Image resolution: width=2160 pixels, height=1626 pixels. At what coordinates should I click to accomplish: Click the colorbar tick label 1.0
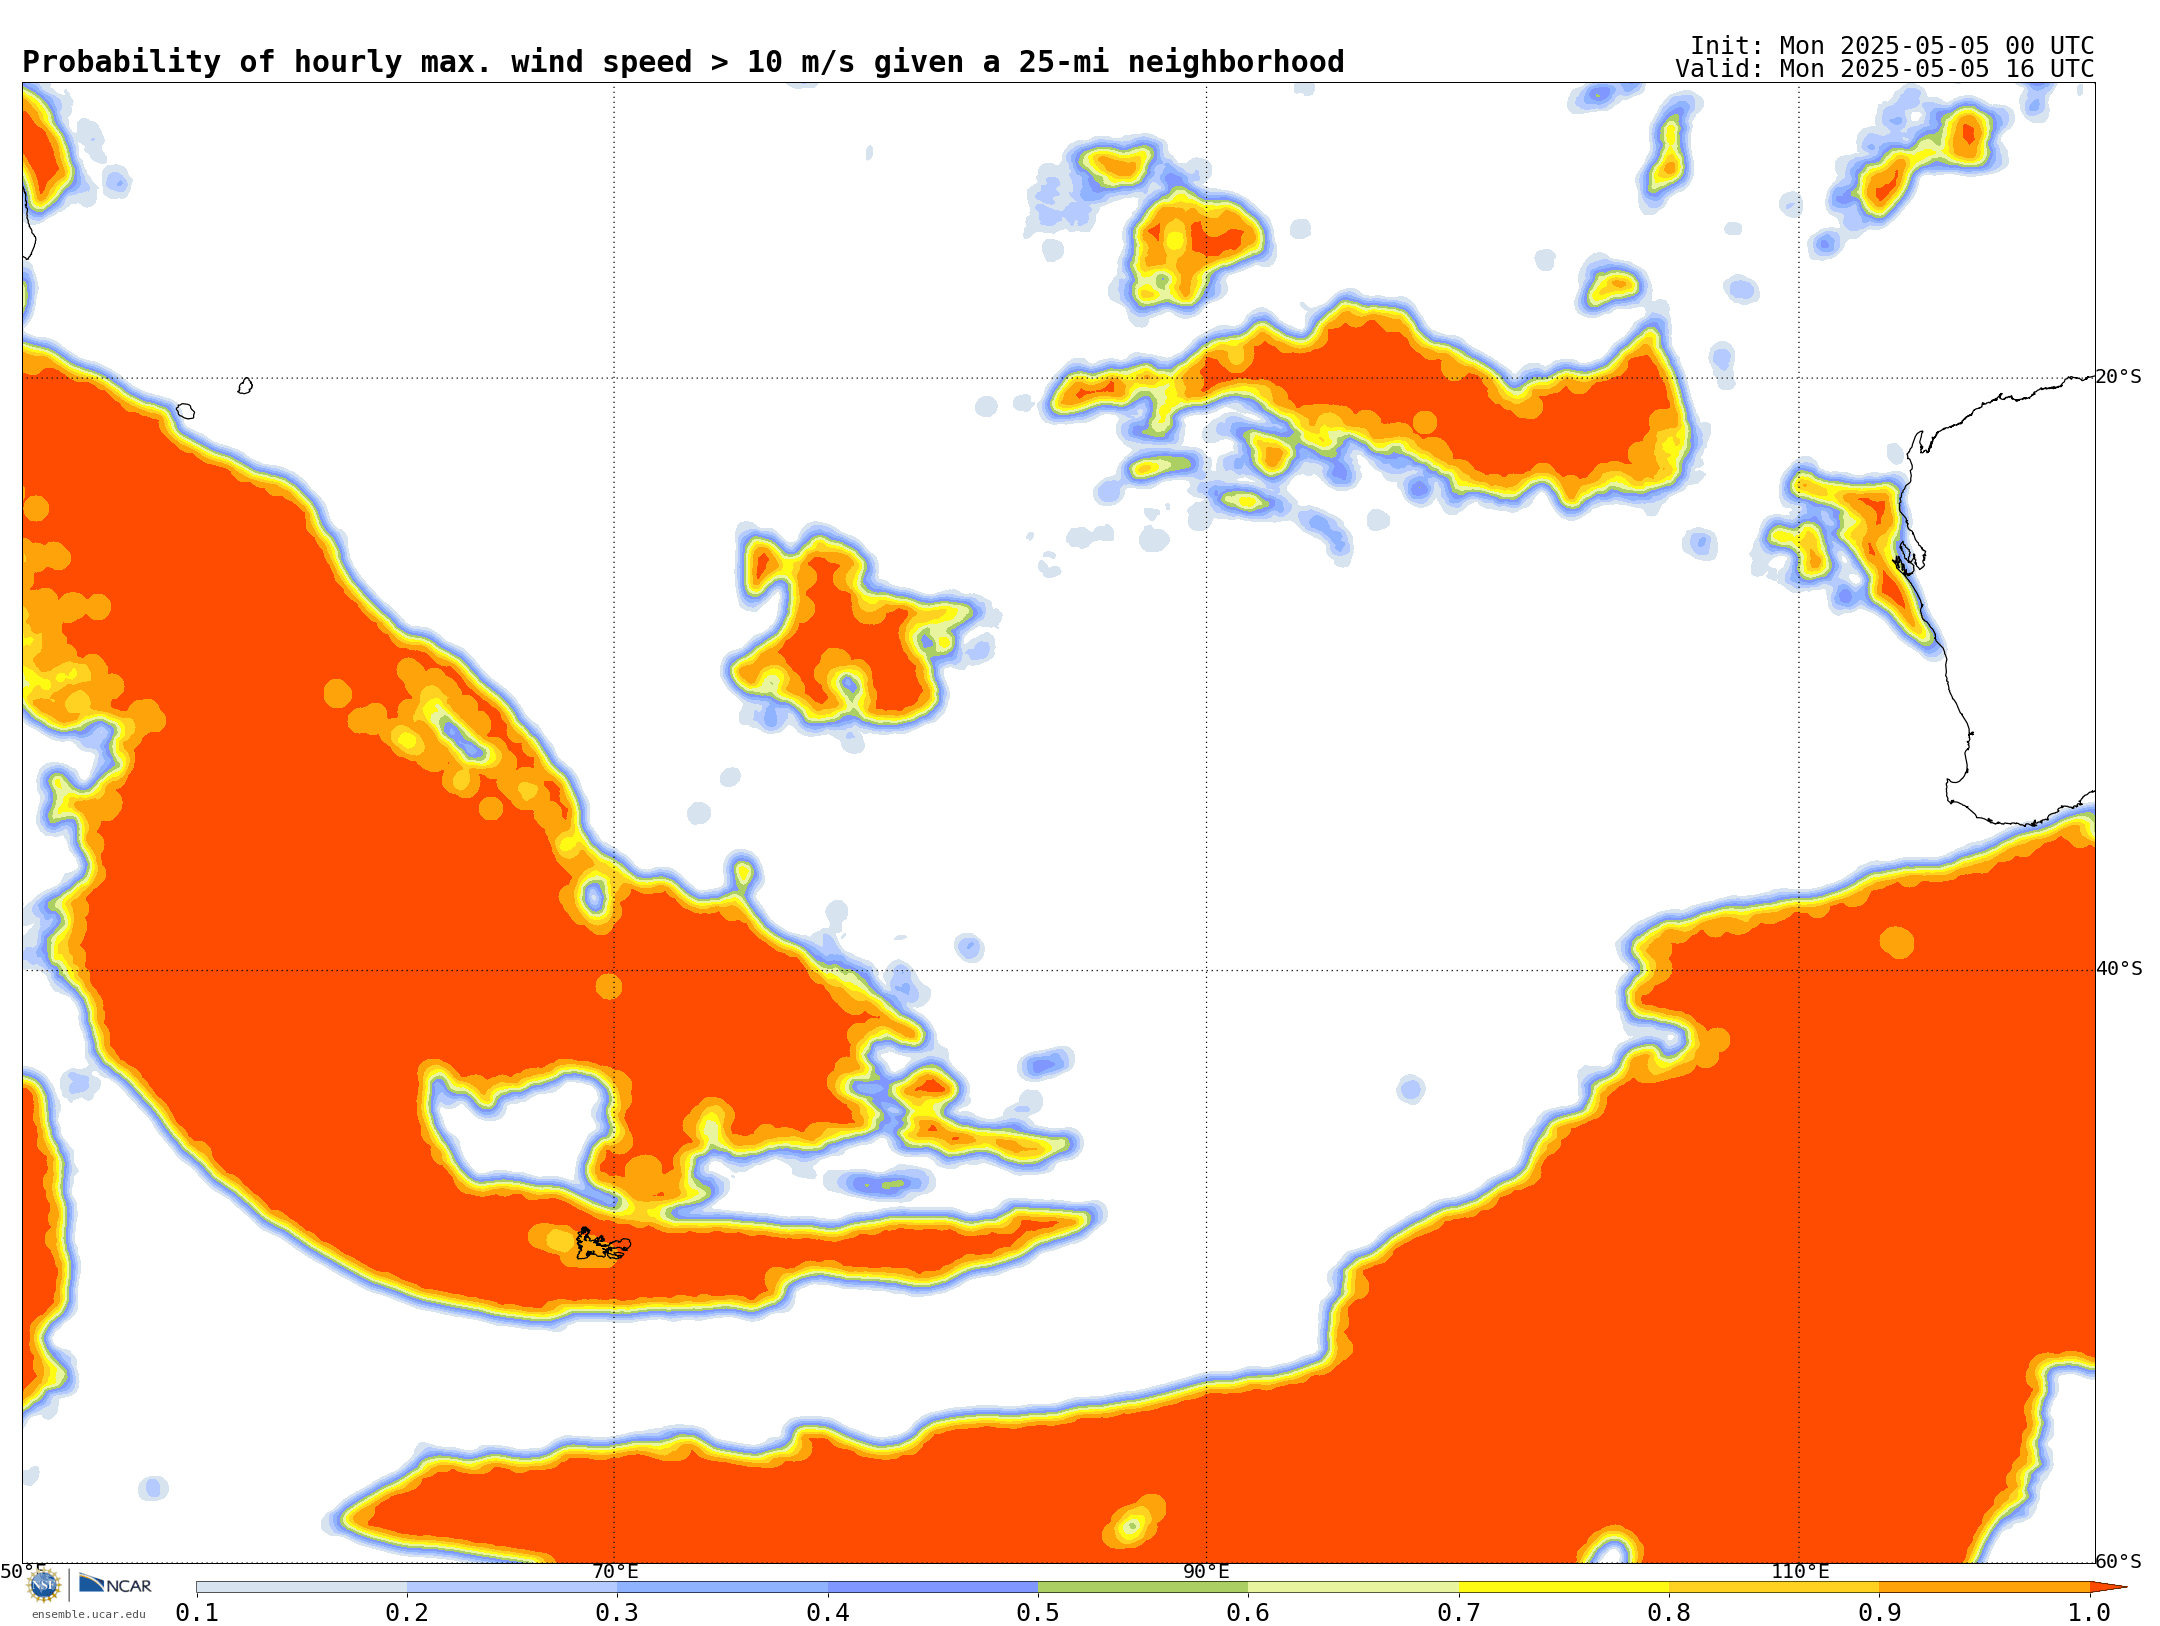coord(2089,1613)
